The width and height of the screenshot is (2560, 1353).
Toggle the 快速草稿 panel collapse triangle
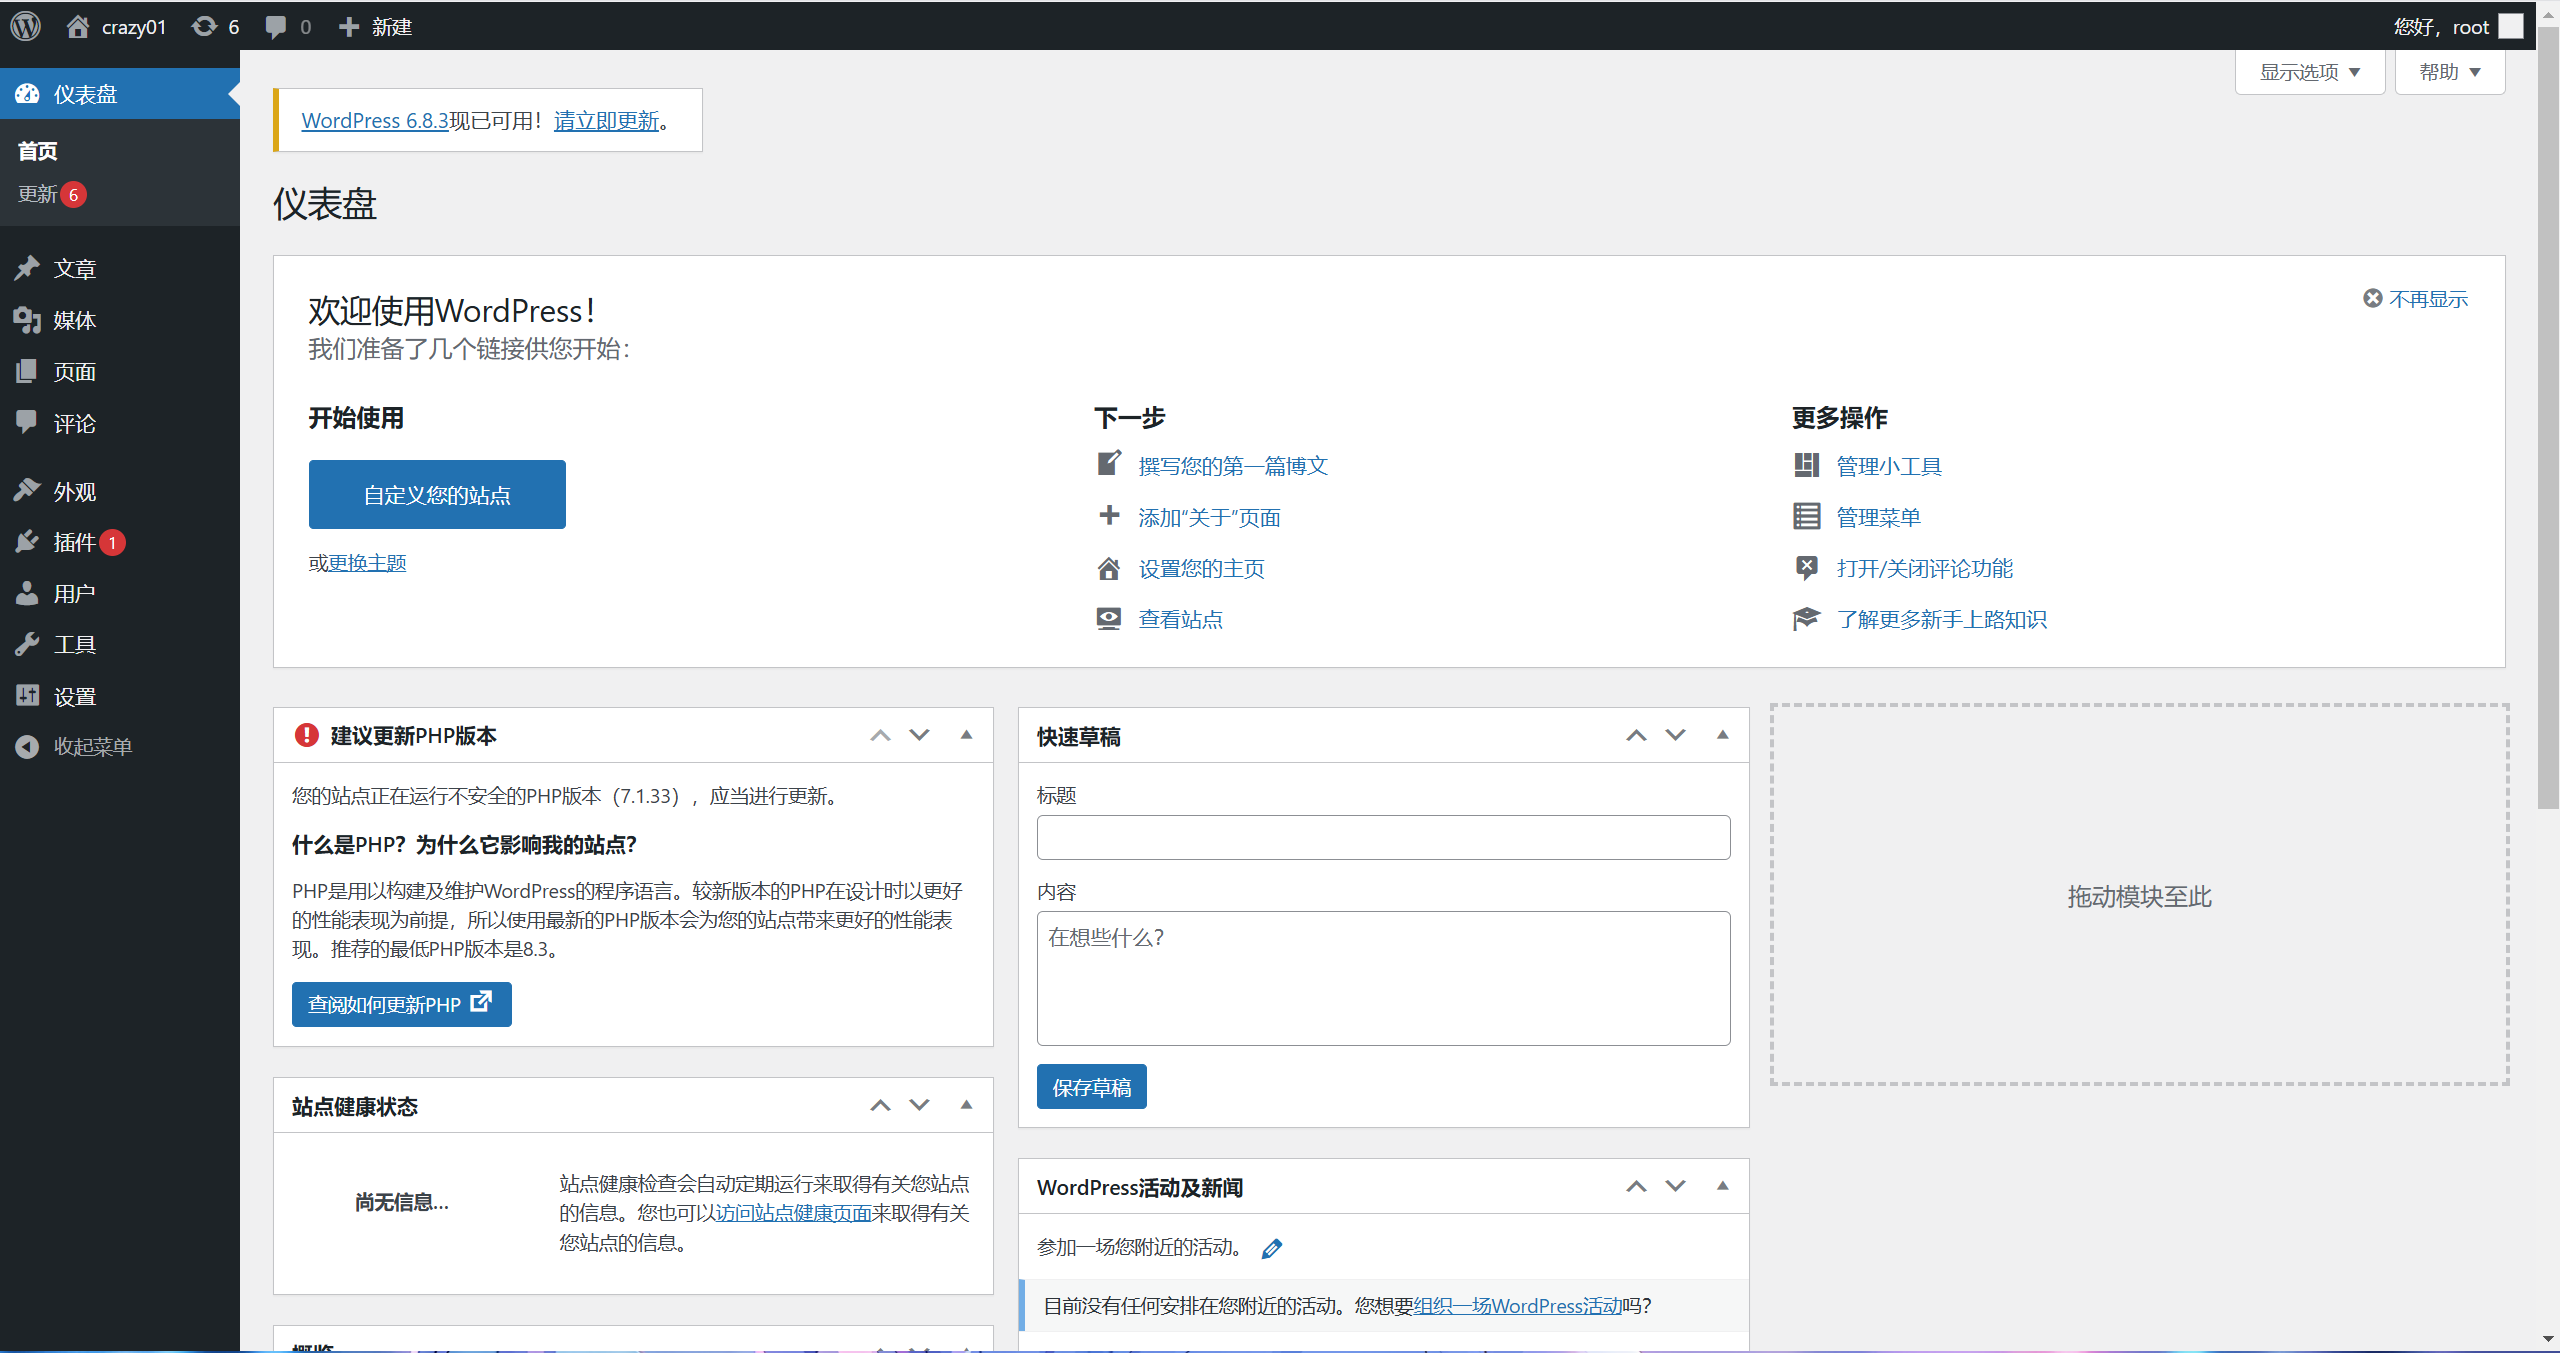pos(1722,735)
